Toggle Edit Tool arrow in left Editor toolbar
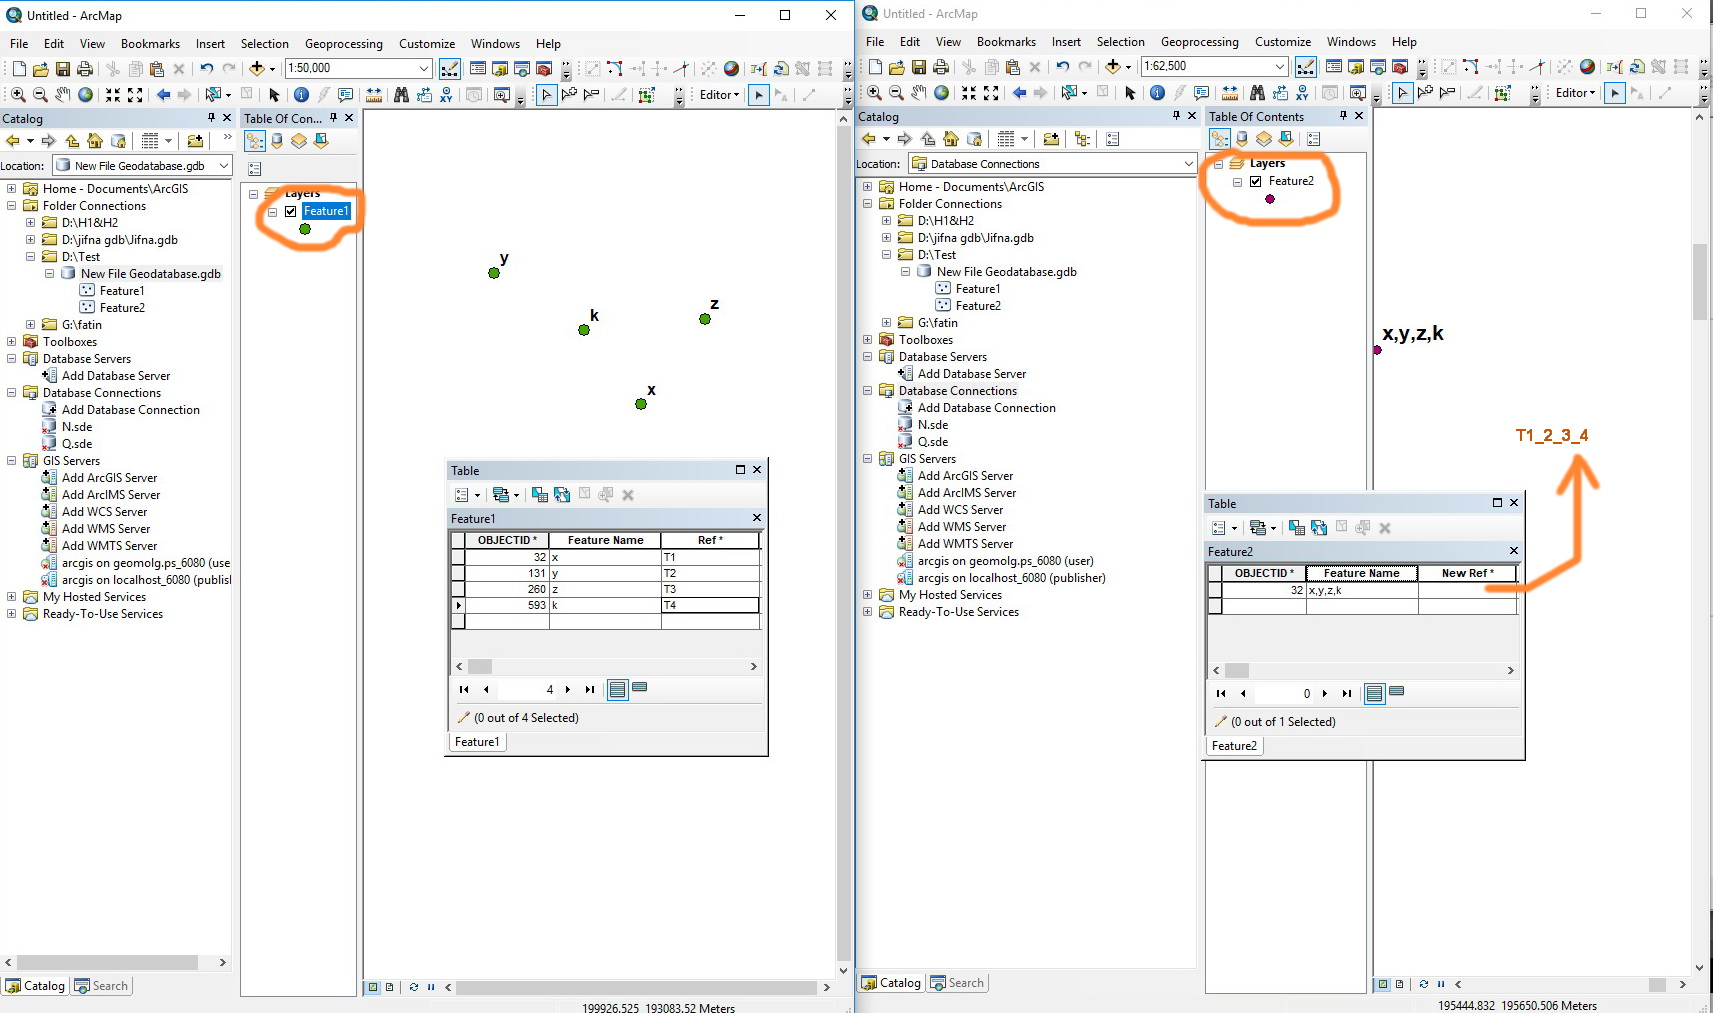Screen dimensions: 1713x1013 (x=759, y=95)
